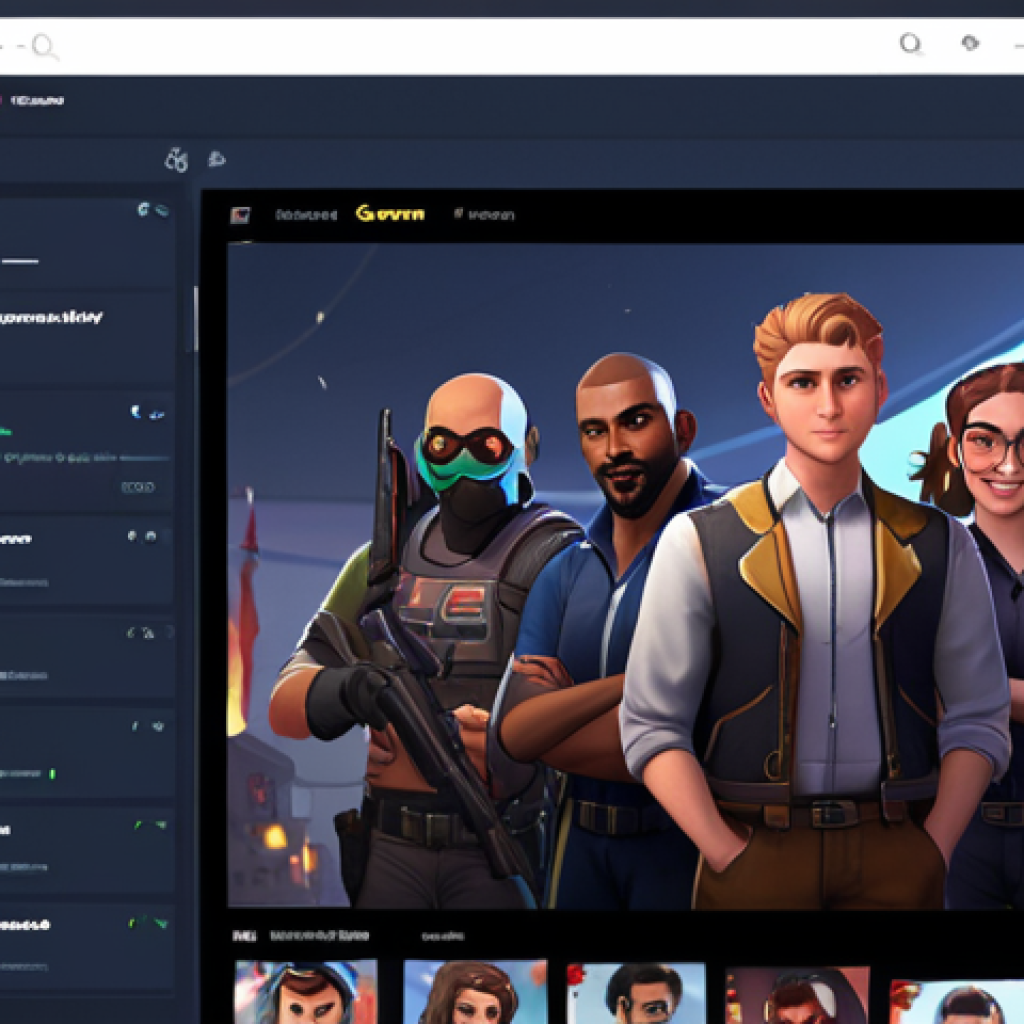Click the app logo text in the header
Screen dimensions: 1024x1024
(x=37, y=101)
